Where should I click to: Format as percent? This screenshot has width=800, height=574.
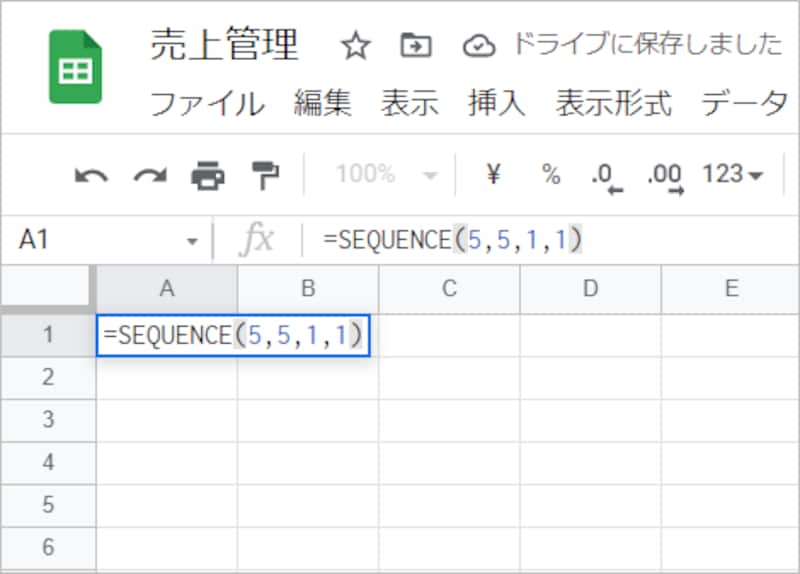551,174
